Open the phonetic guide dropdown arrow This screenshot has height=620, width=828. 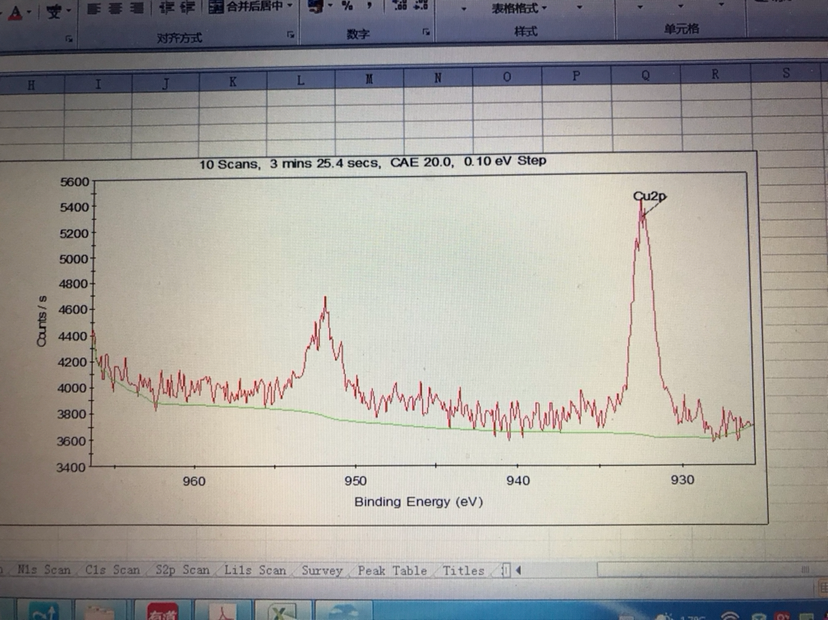coord(69,11)
